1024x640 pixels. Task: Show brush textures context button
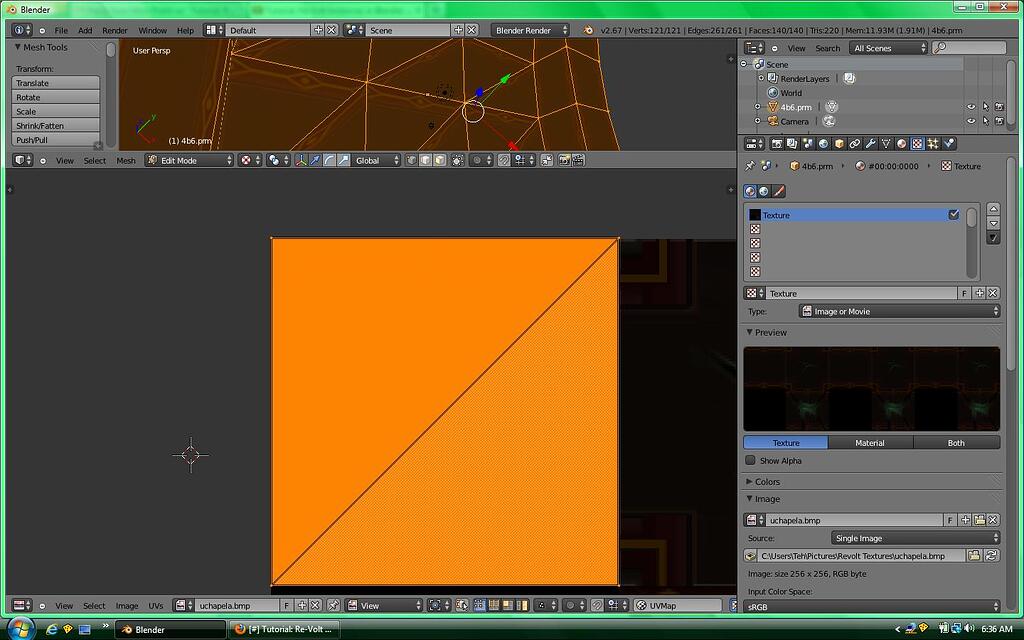(778, 191)
